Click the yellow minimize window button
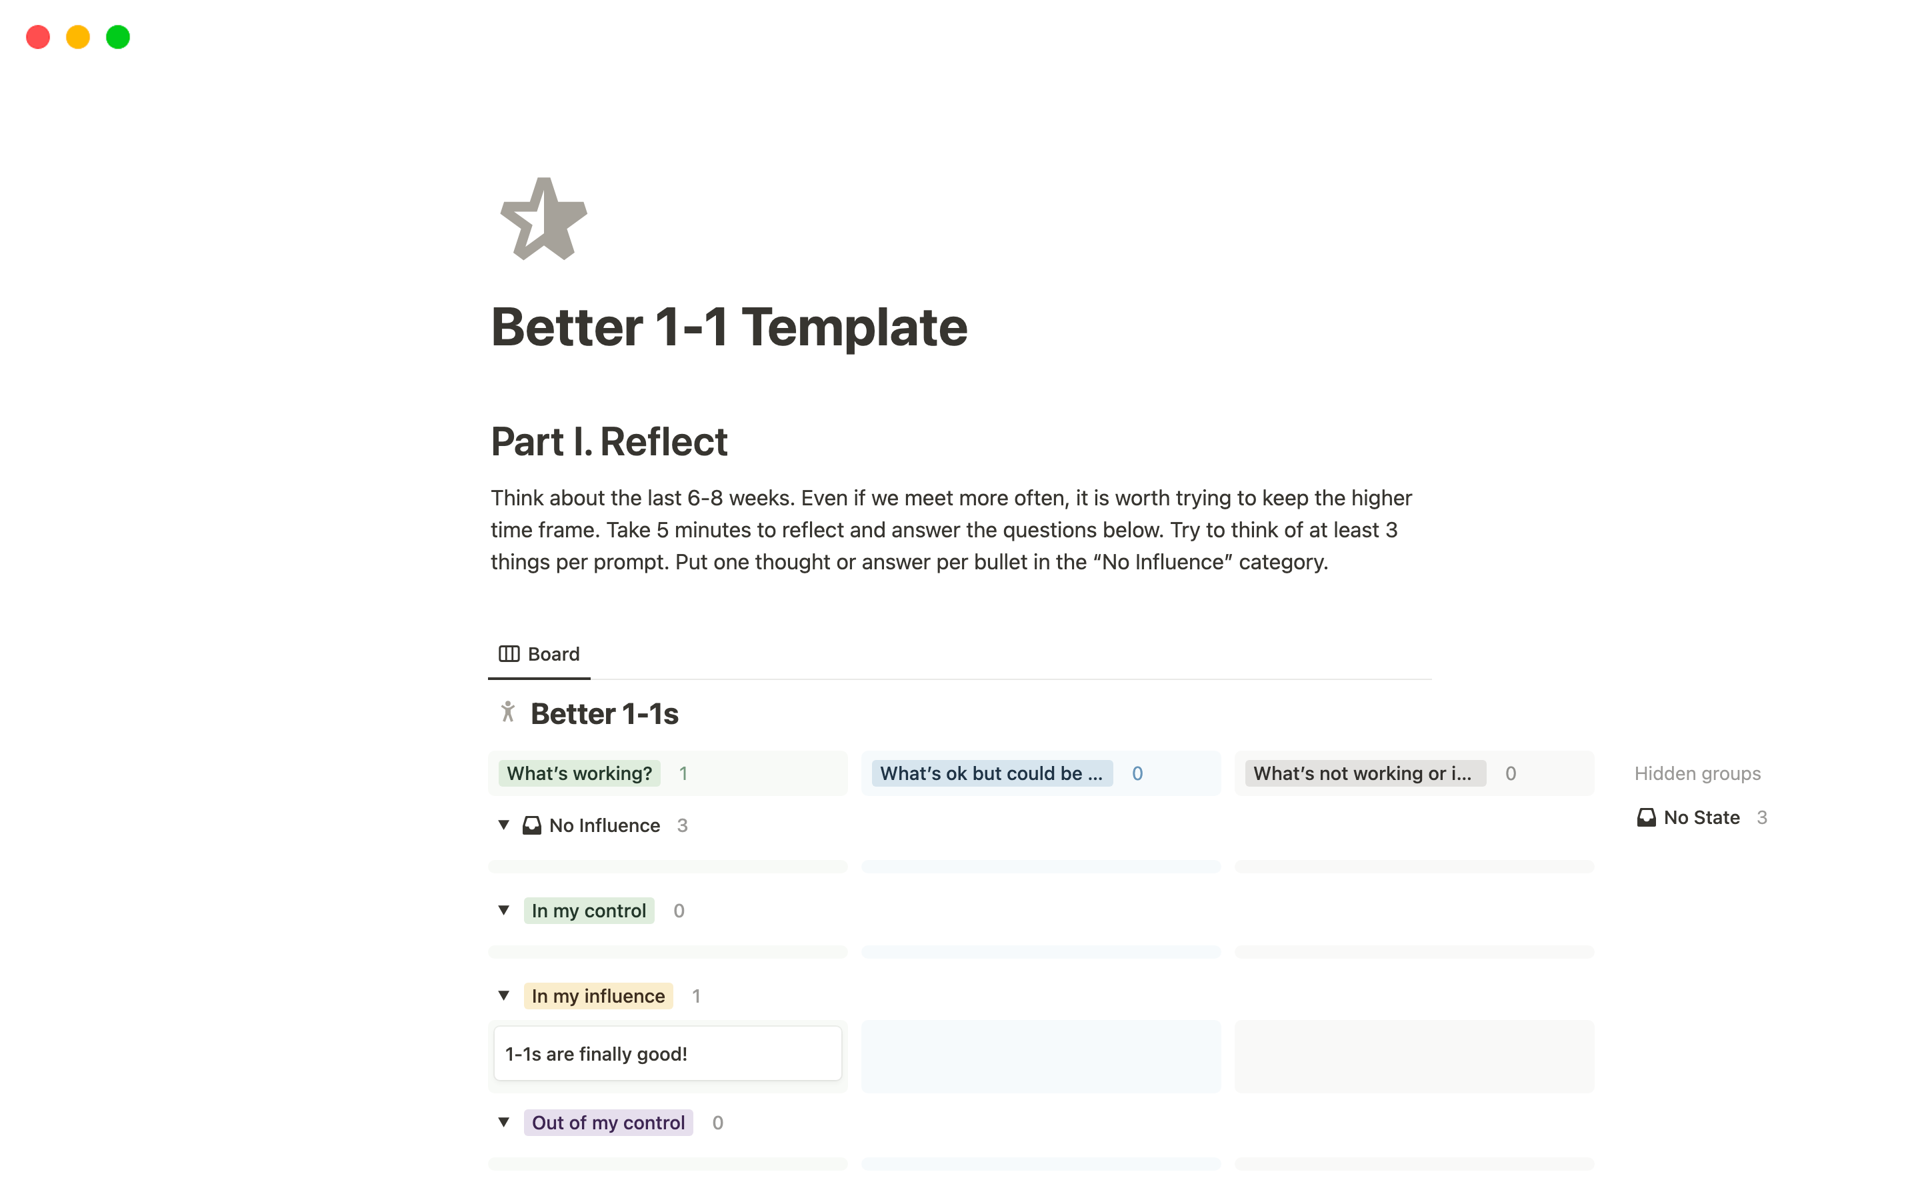Image resolution: width=1920 pixels, height=1200 pixels. point(78,37)
